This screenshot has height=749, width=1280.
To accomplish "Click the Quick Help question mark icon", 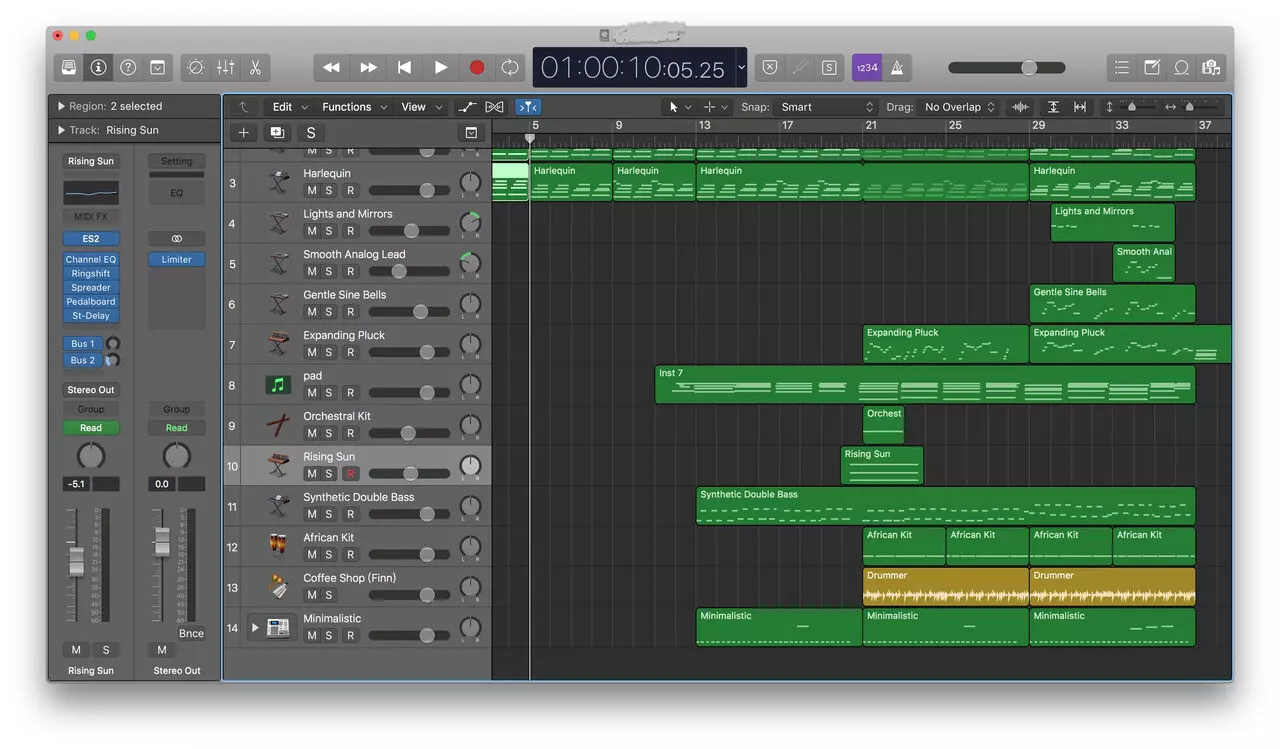I will 128,67.
